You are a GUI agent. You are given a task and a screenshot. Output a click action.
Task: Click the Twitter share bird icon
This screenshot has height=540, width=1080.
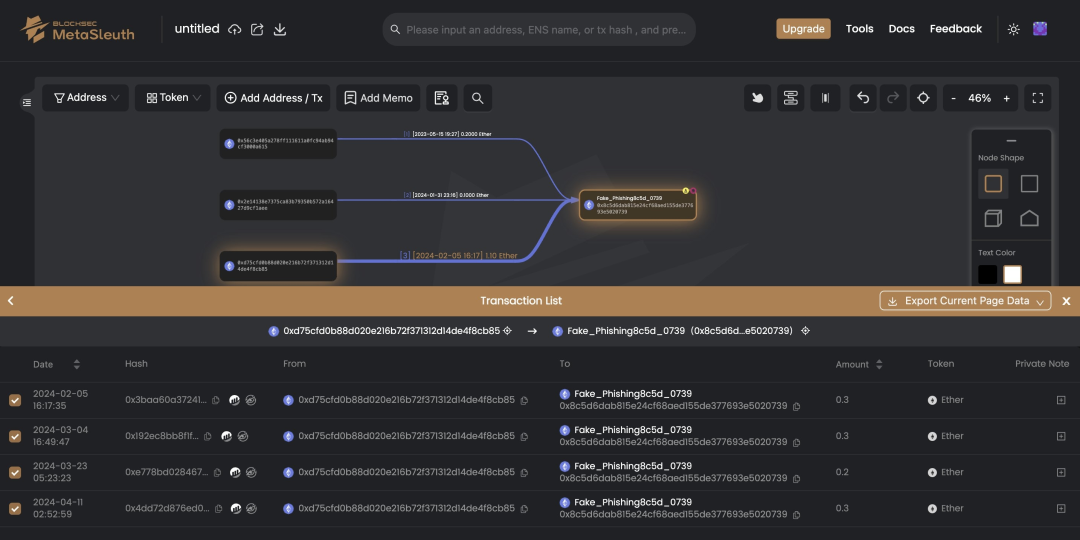758,98
